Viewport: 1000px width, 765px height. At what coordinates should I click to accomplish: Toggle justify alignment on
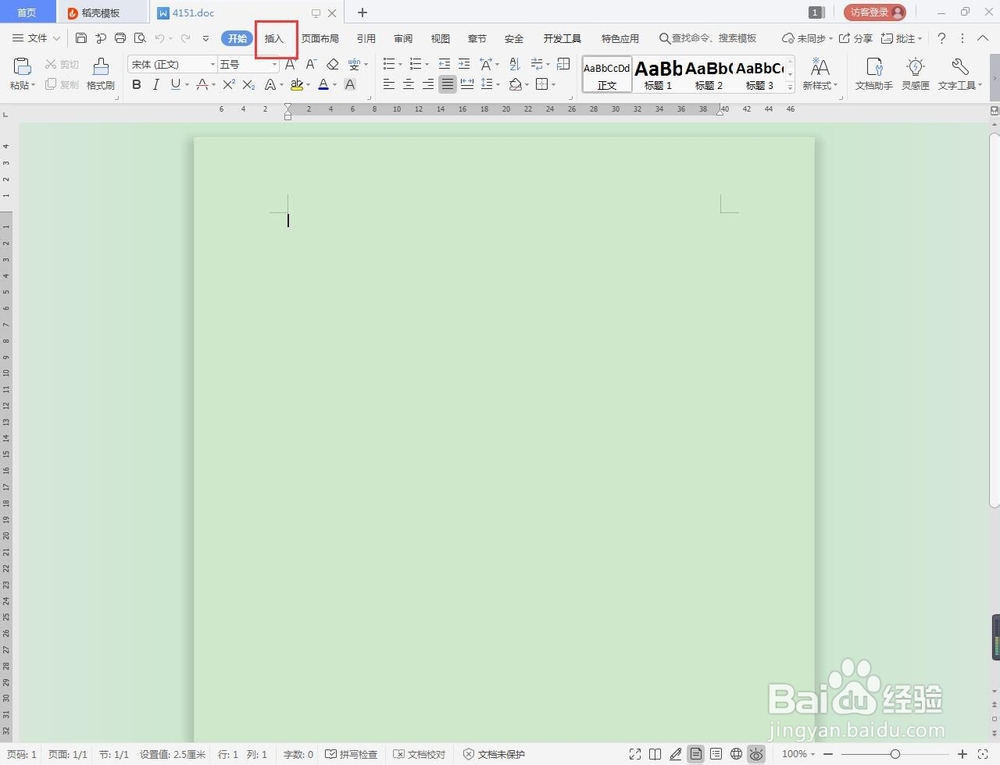(446, 84)
